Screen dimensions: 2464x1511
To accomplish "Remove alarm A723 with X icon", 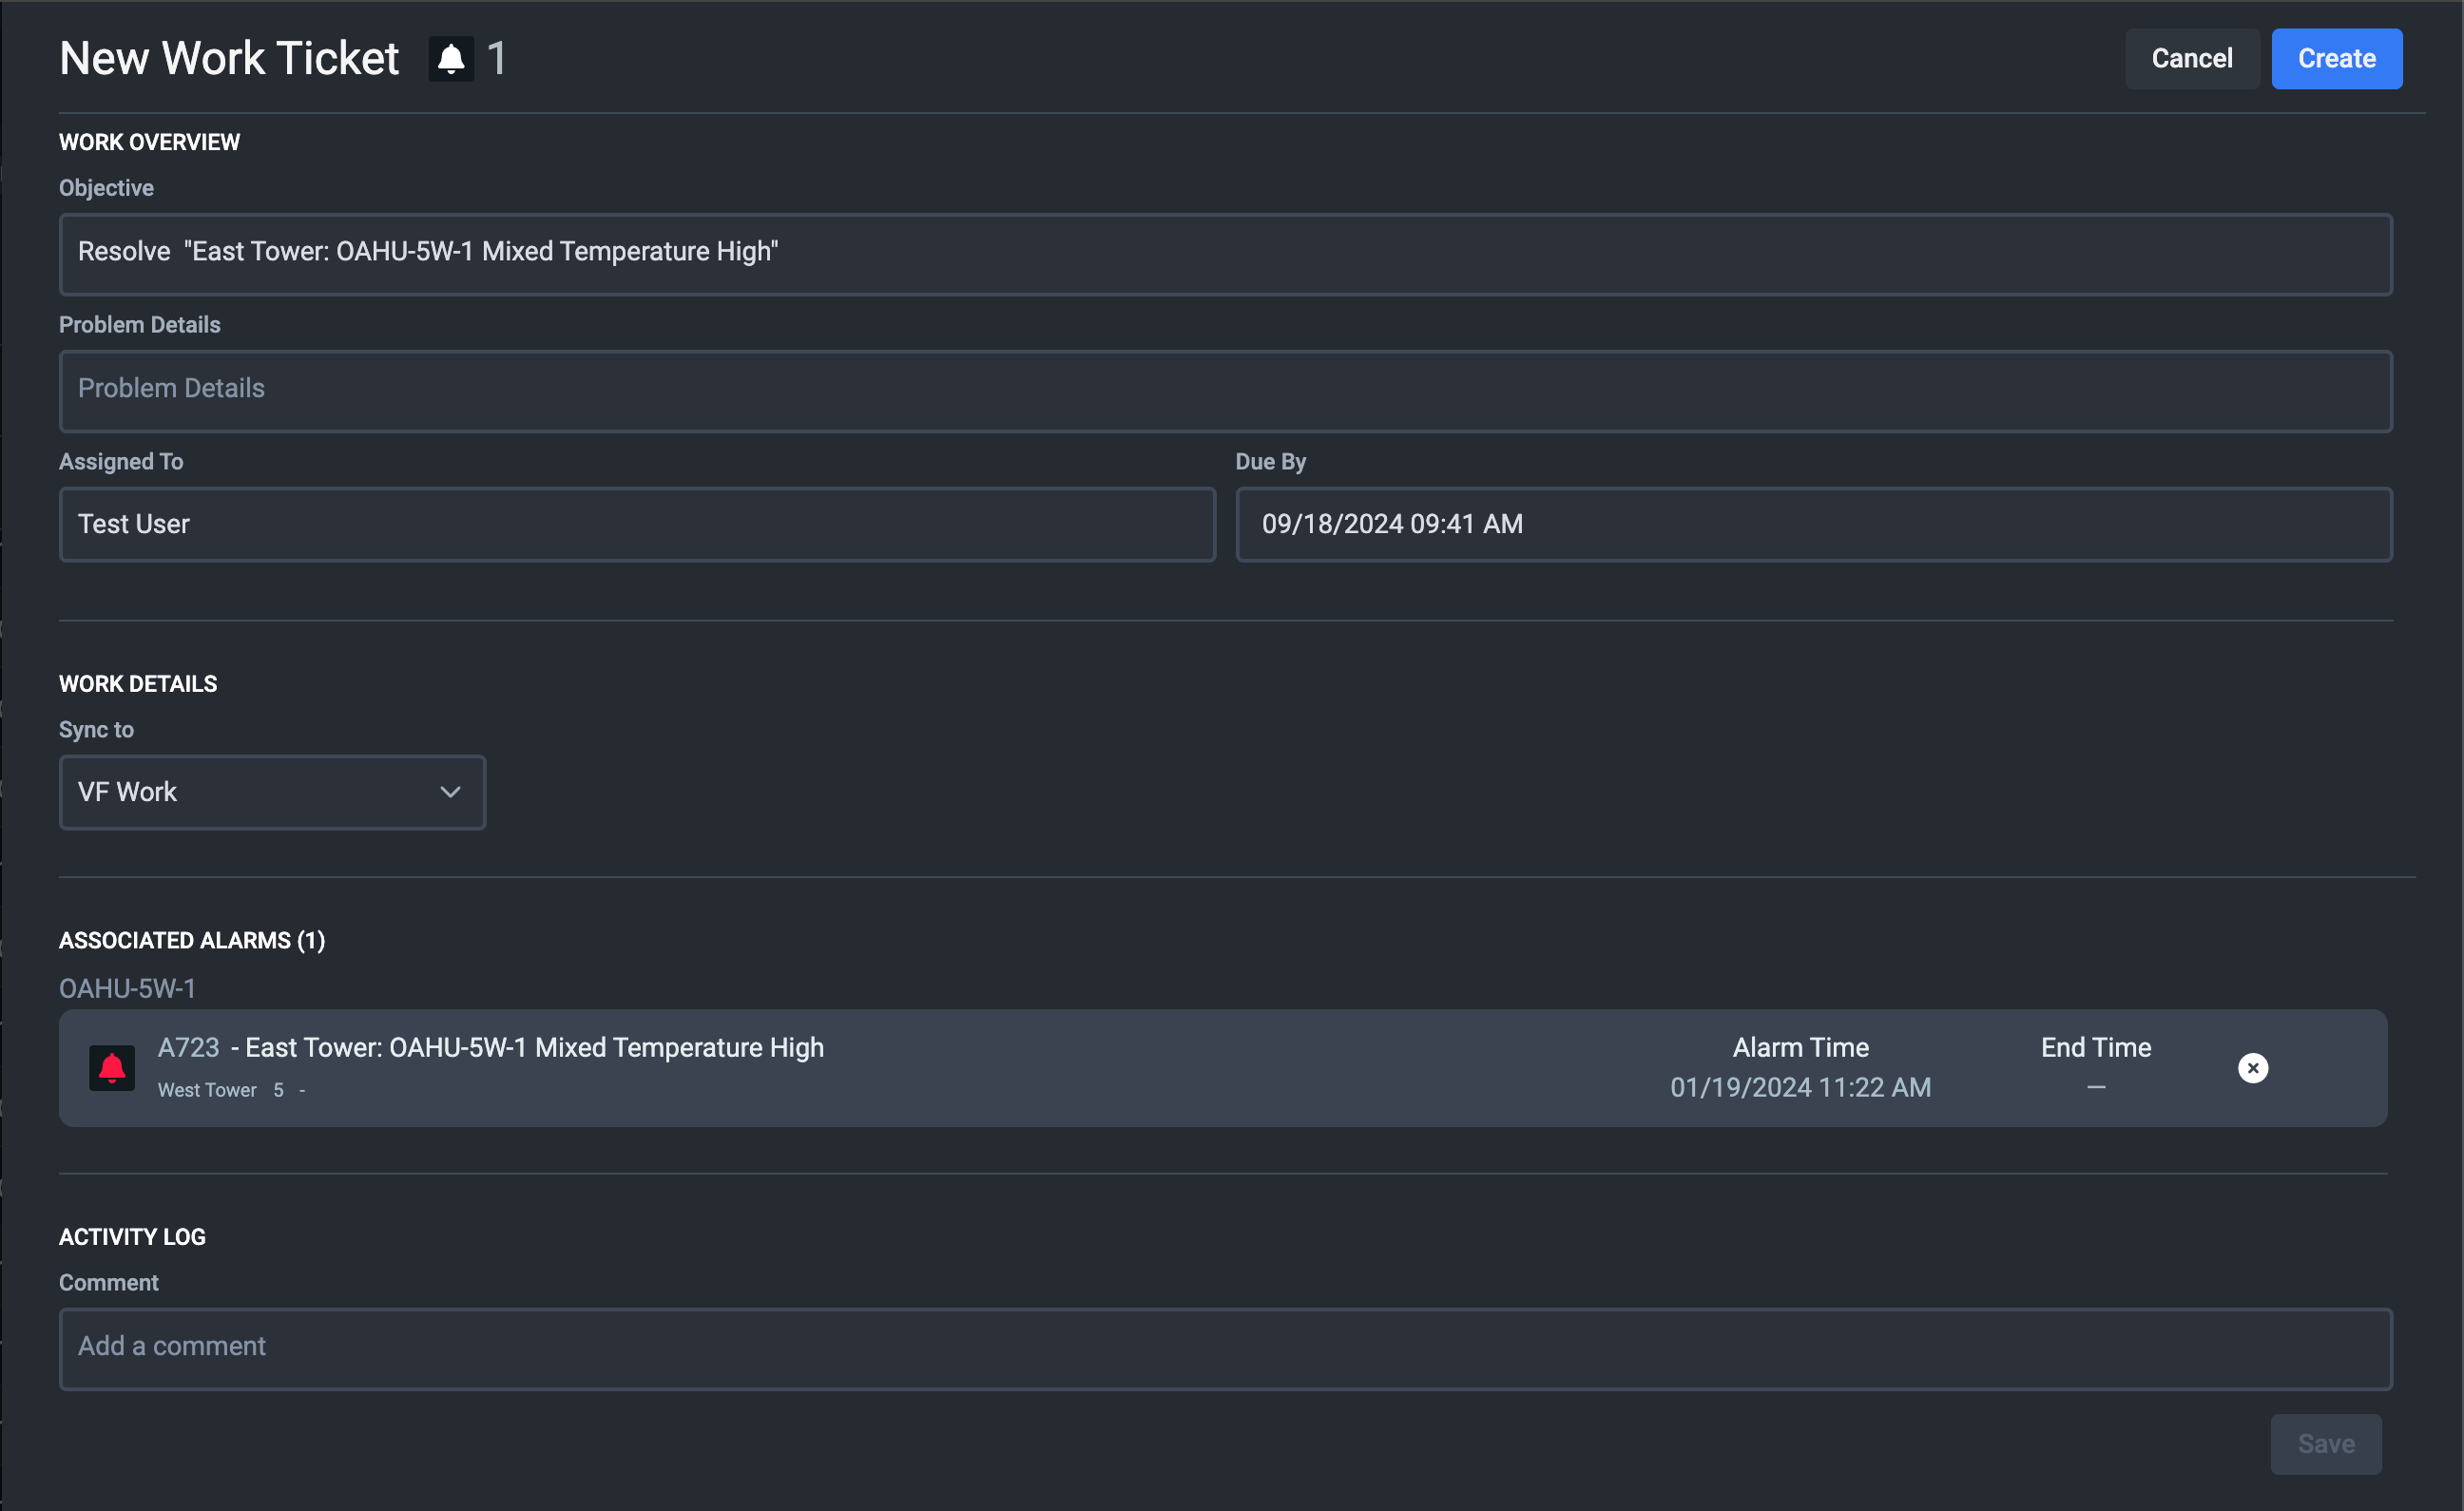I will coord(2252,1068).
